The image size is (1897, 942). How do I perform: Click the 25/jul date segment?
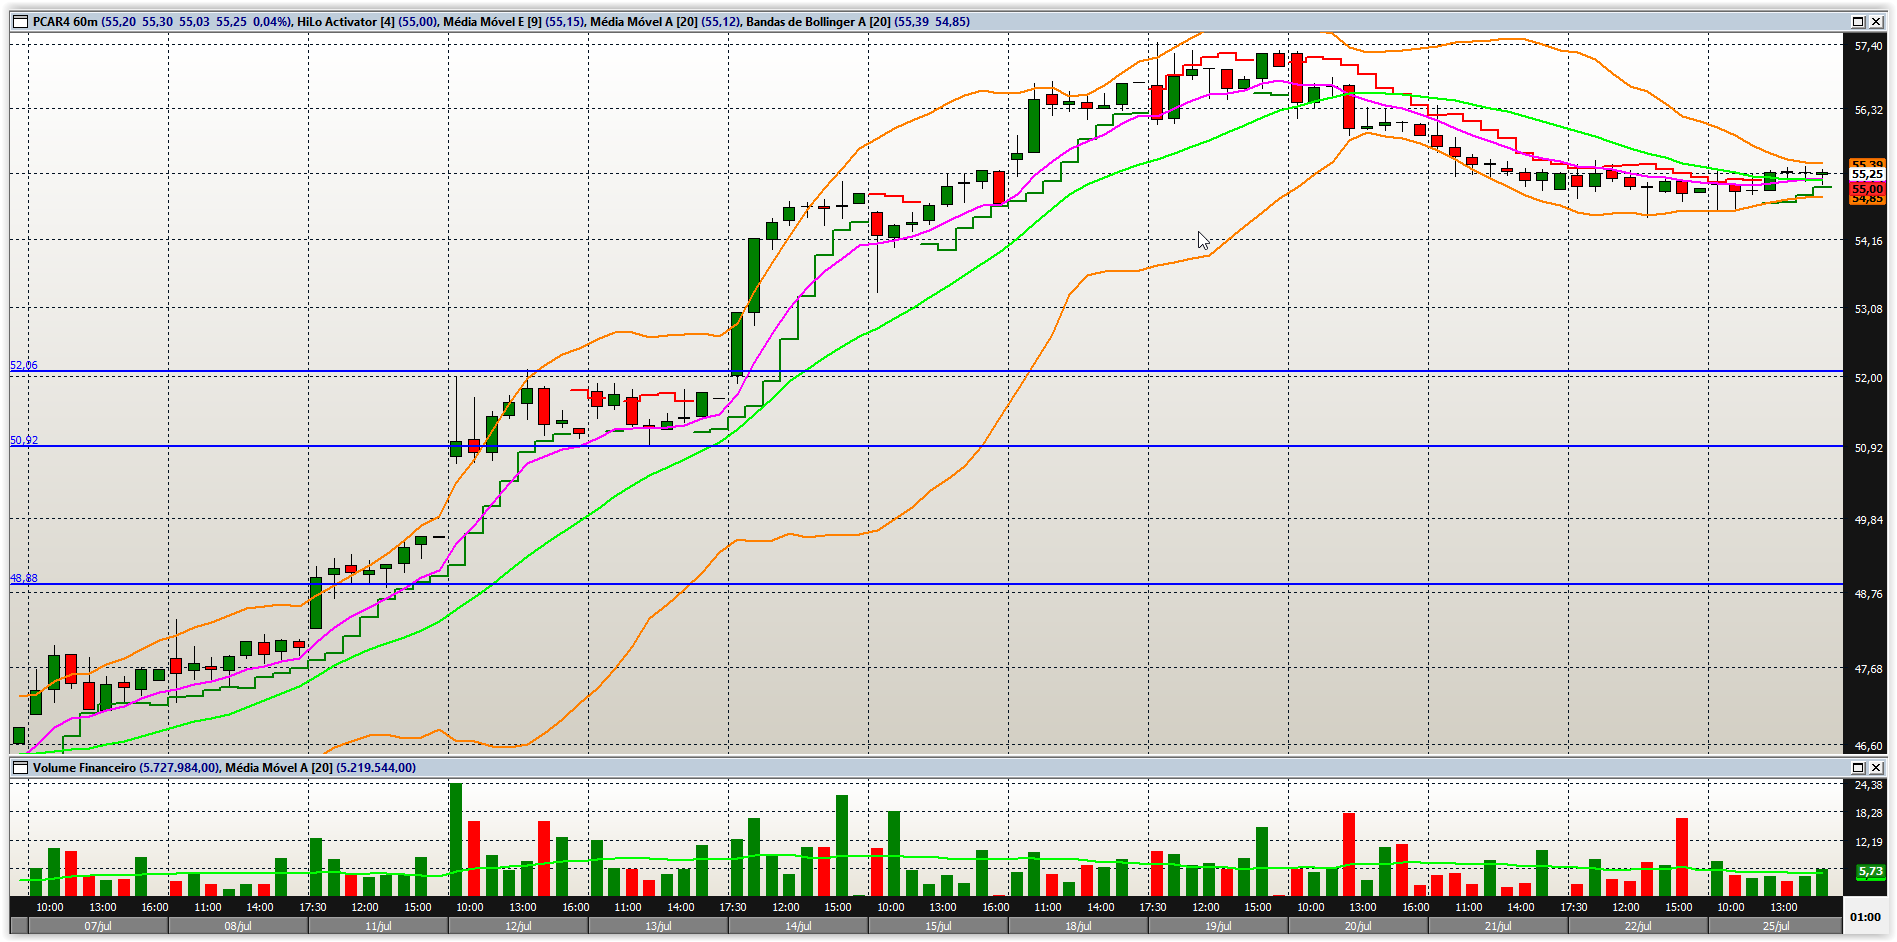click(x=1776, y=926)
